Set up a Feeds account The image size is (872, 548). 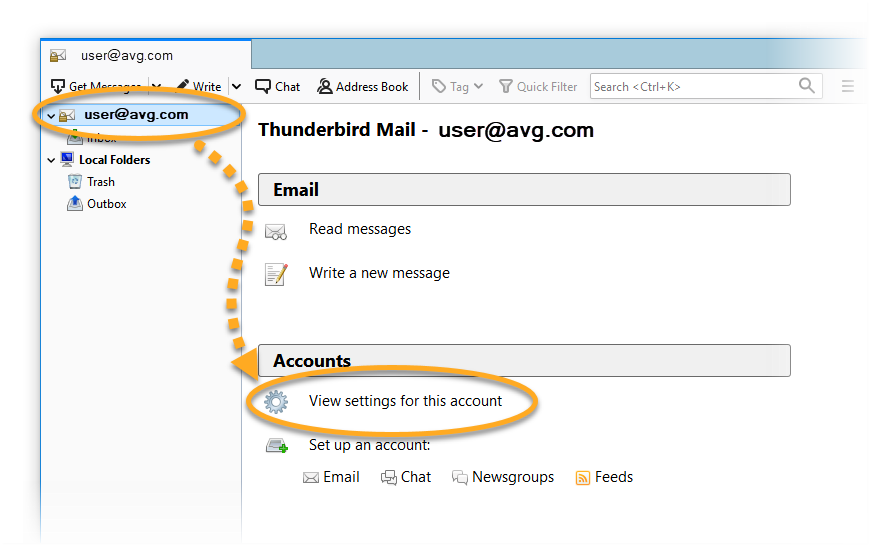(613, 477)
